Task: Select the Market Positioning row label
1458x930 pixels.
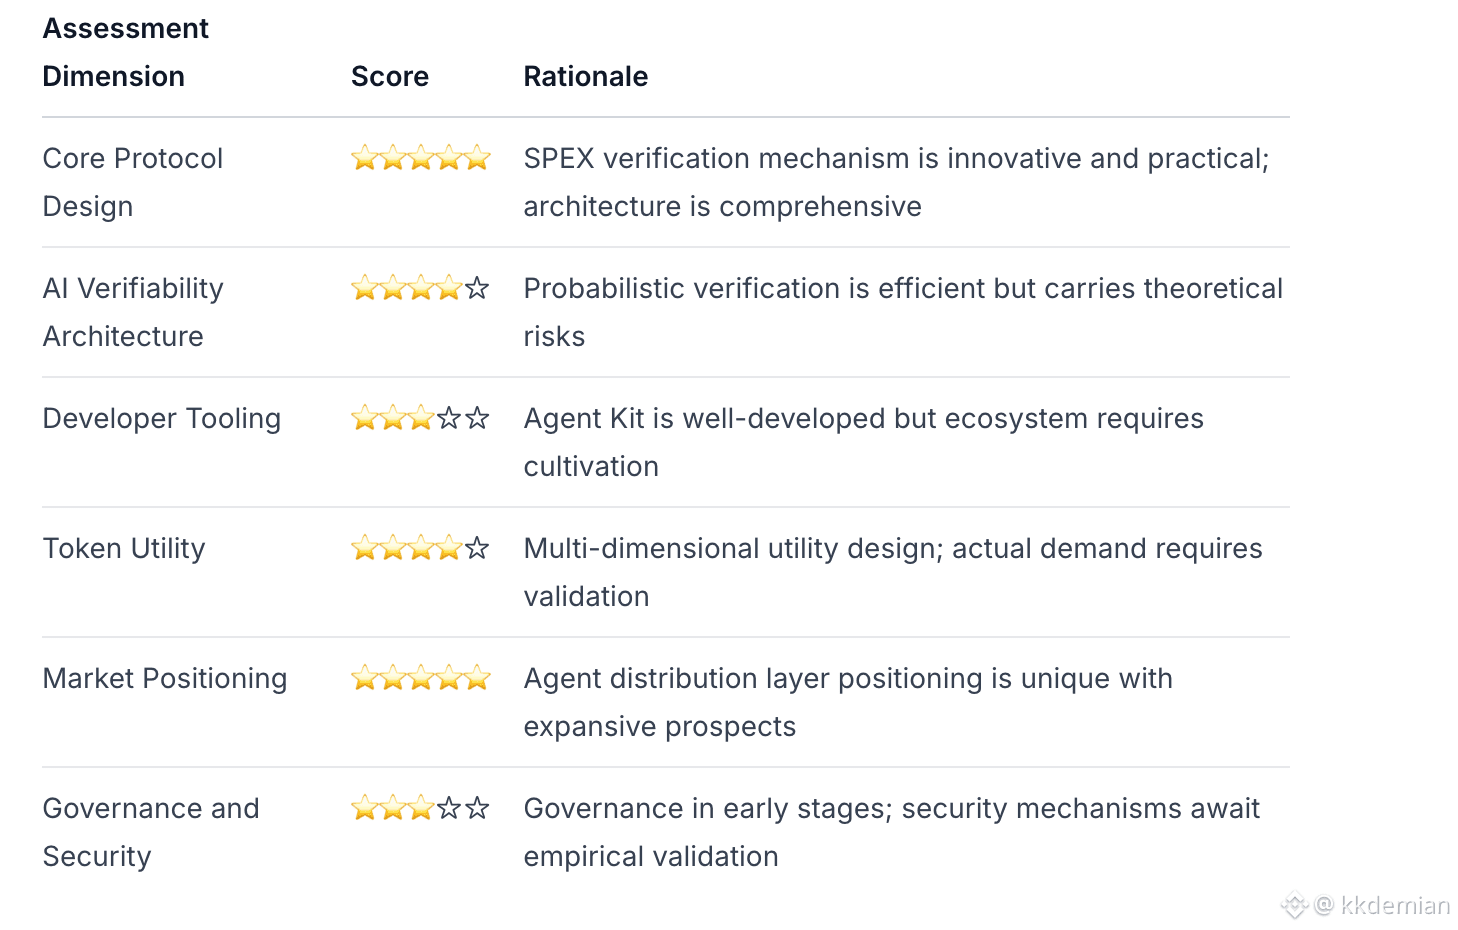Action: point(165,678)
